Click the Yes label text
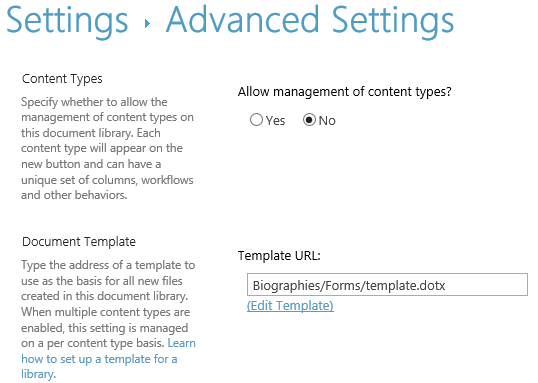The width and height of the screenshot is (538, 383). point(276,121)
